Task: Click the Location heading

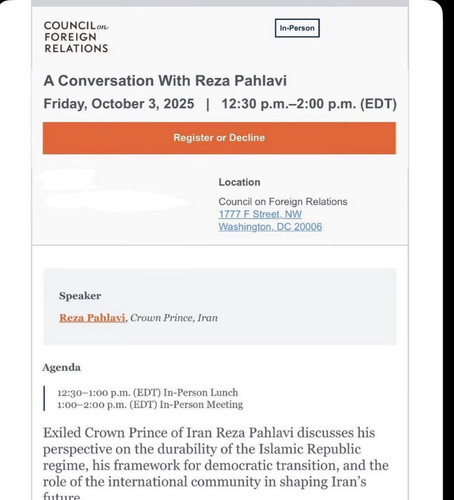Action: tap(239, 182)
